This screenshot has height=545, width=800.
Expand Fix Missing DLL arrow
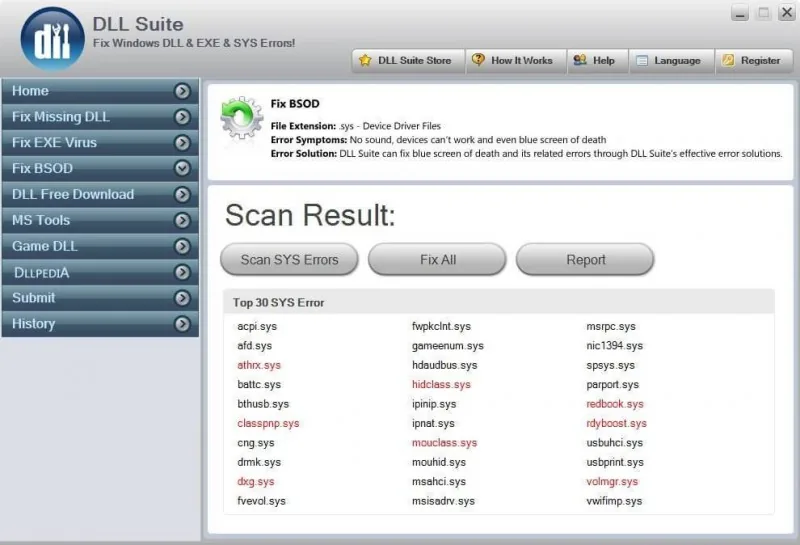(182, 117)
